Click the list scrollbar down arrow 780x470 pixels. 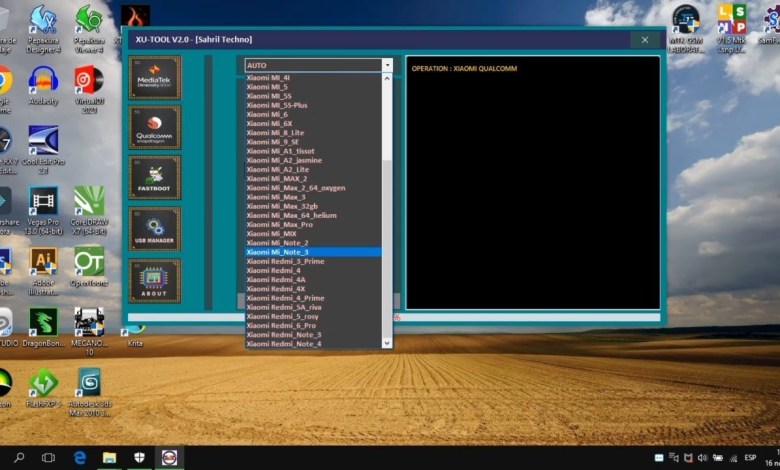[x=387, y=343]
